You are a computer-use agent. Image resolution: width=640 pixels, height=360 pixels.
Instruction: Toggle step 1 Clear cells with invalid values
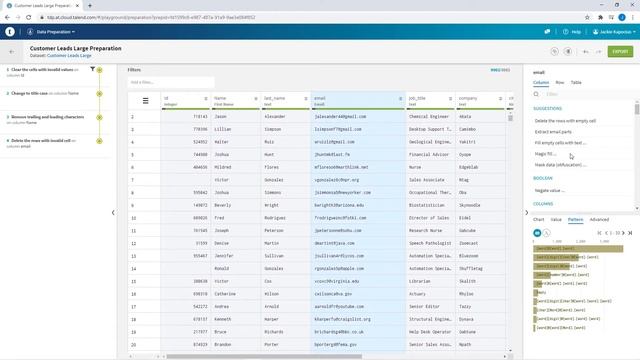[x=99, y=70]
